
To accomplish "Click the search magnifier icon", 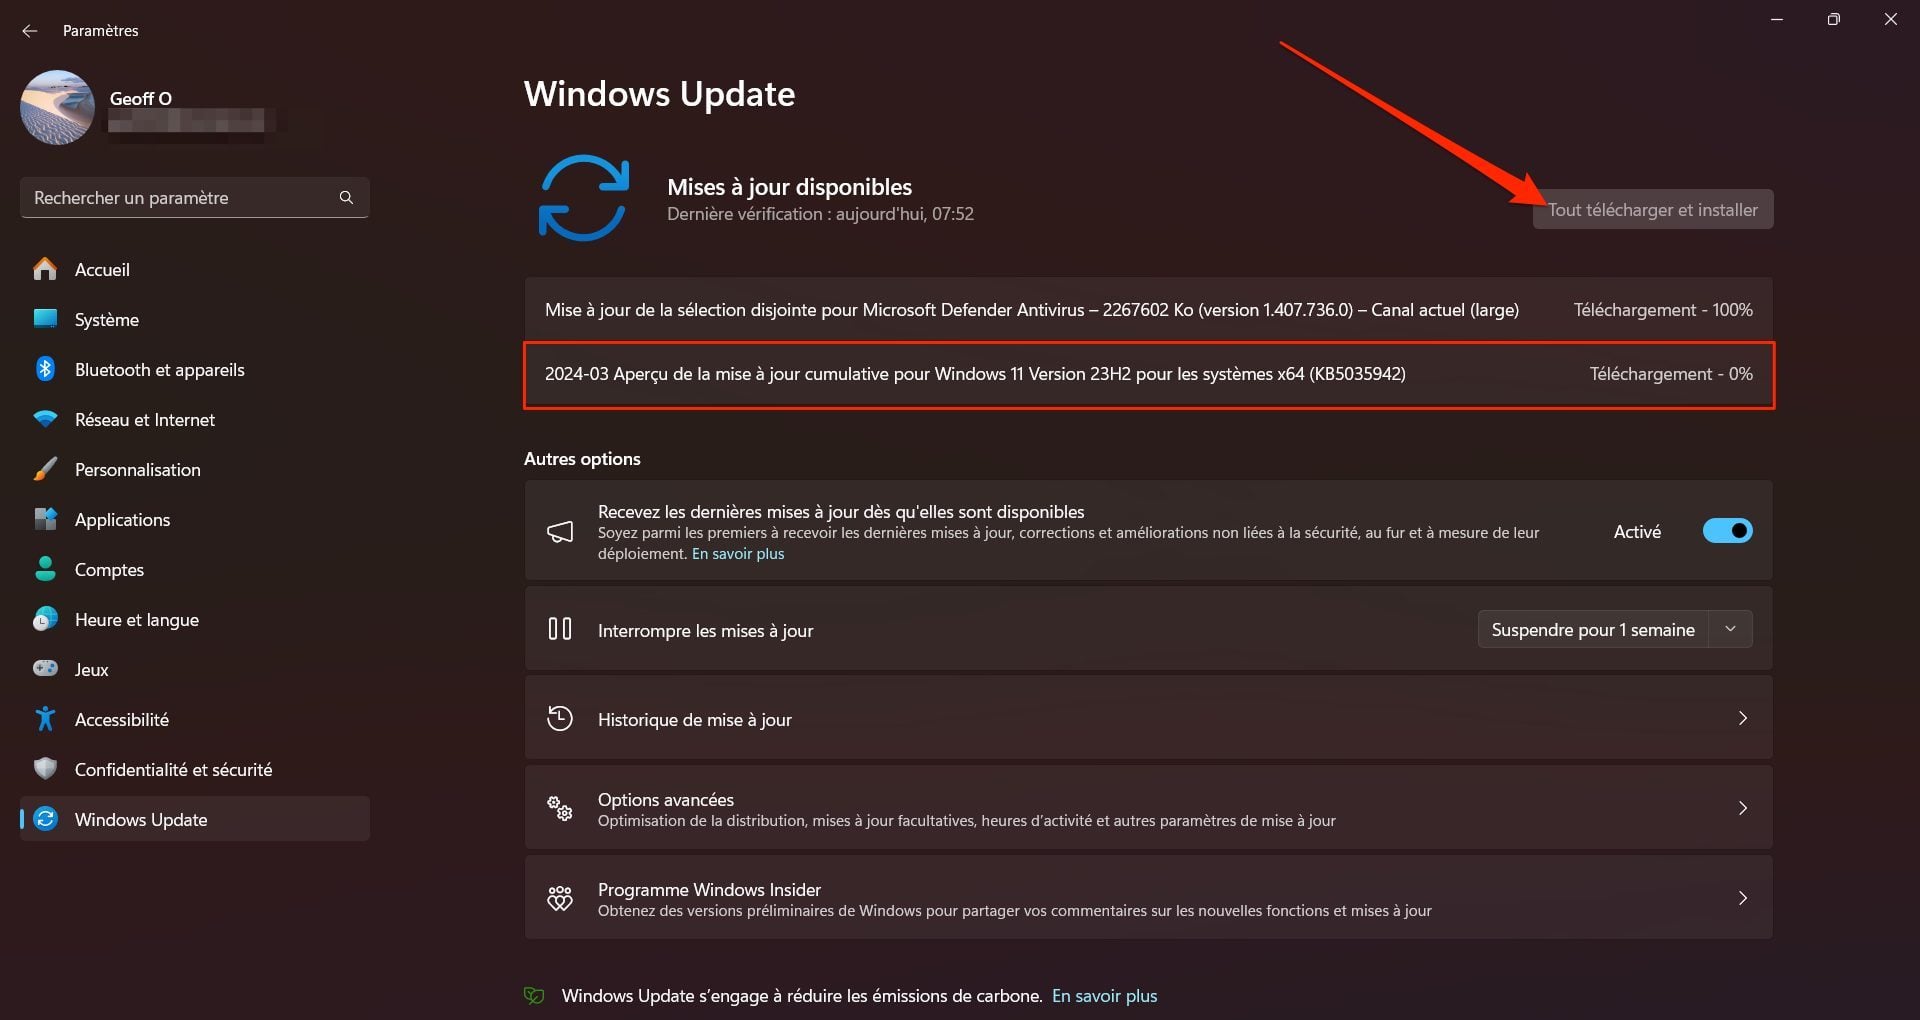I will (x=346, y=198).
